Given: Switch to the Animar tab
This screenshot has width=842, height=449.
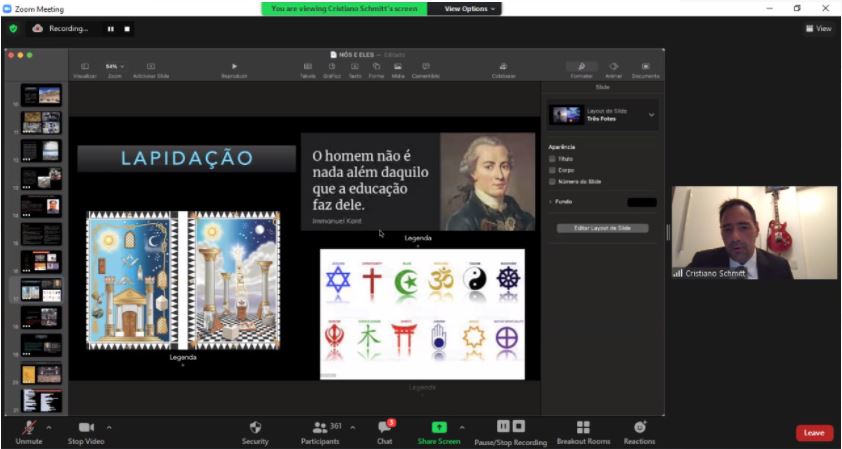Looking at the screenshot, I should pyautogui.click(x=613, y=69).
